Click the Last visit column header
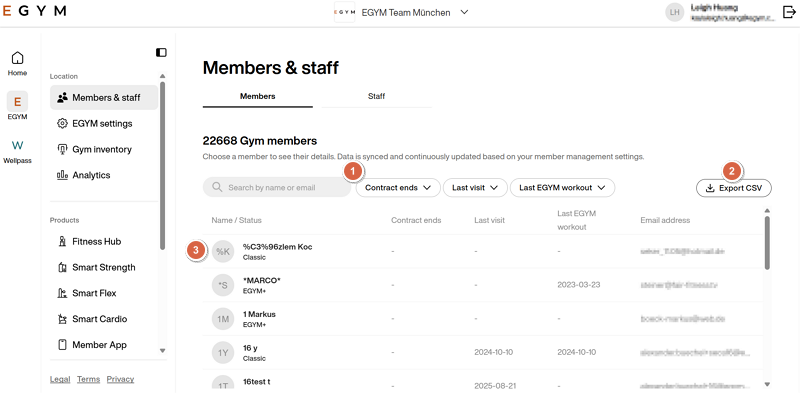 489,220
